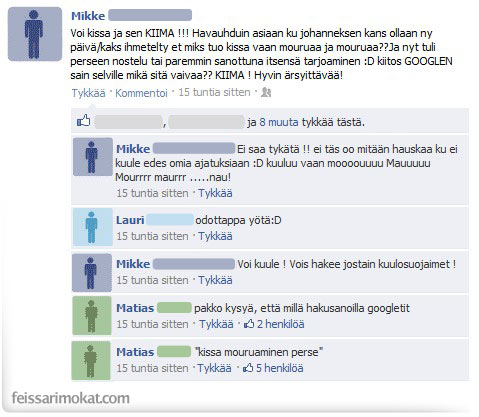The height and width of the screenshot is (417, 479).
Task: Open Lauri's name link in comments
Action: coord(130,220)
